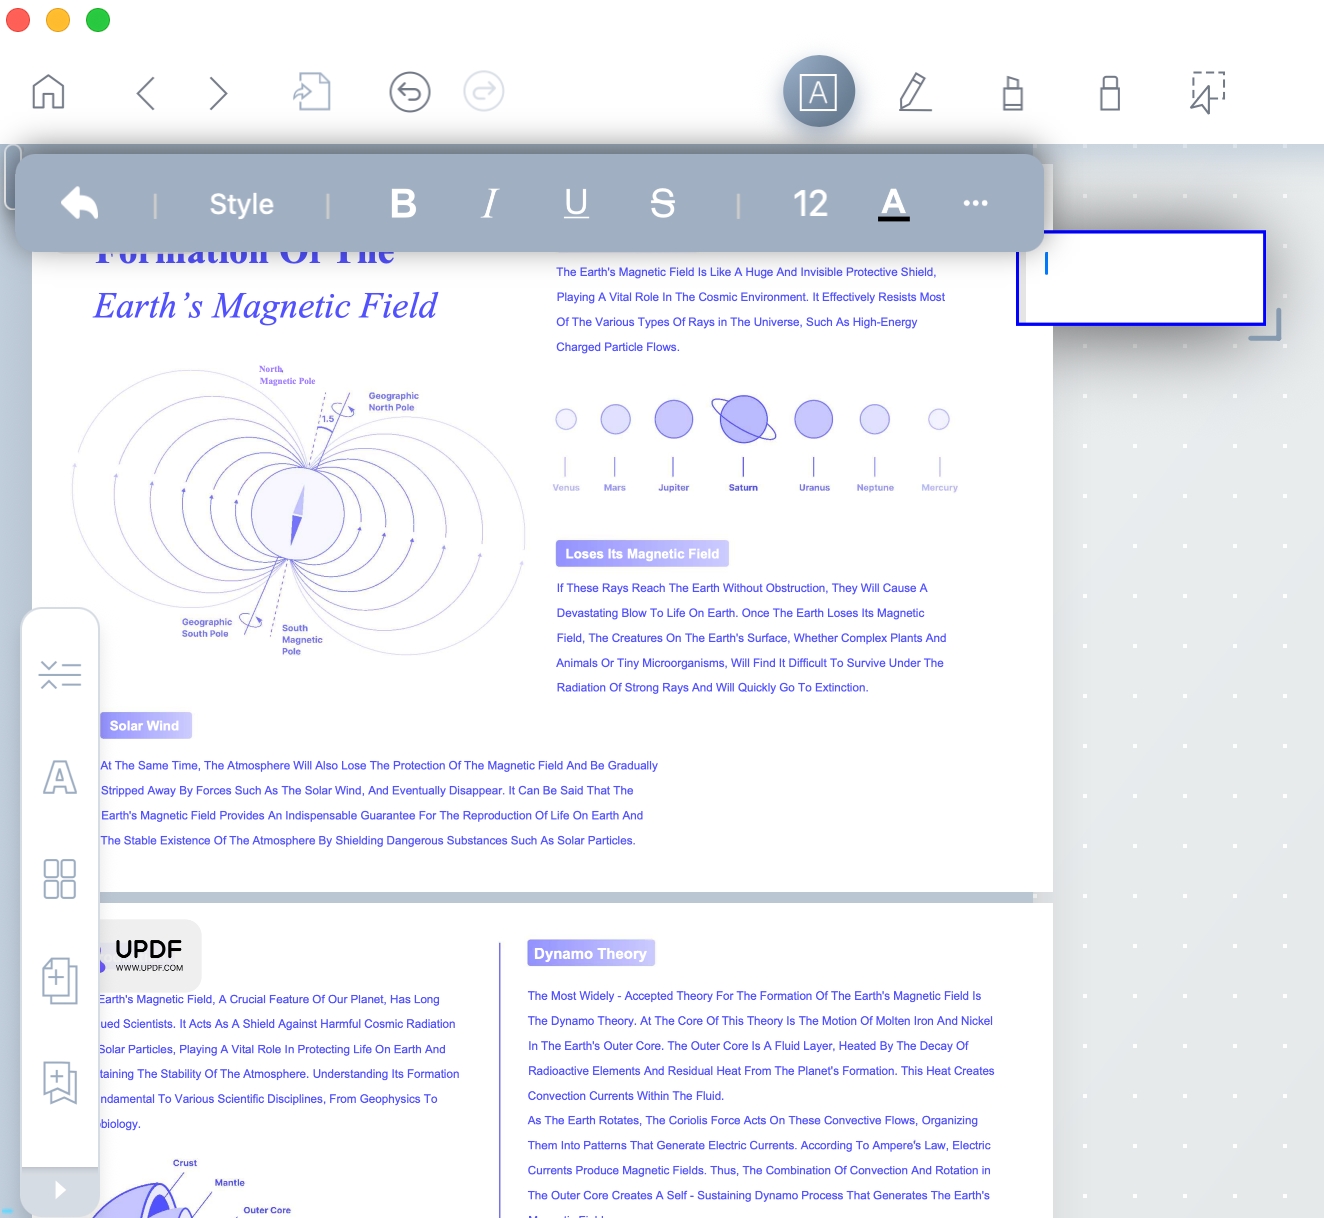Open the sidebar text annotation icon

60,777
